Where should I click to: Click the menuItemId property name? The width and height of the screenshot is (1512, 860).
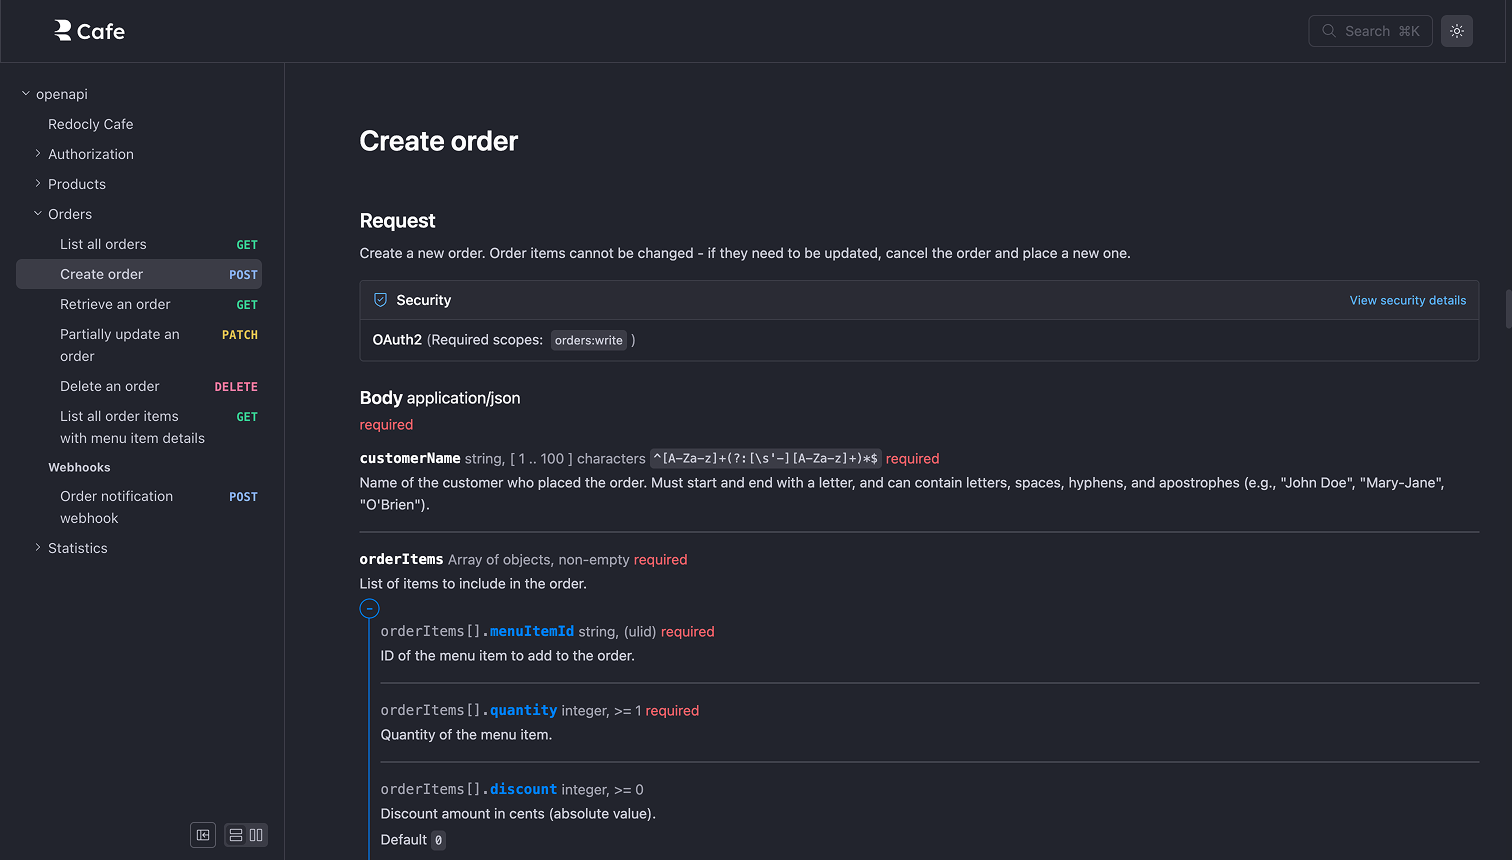coord(532,631)
